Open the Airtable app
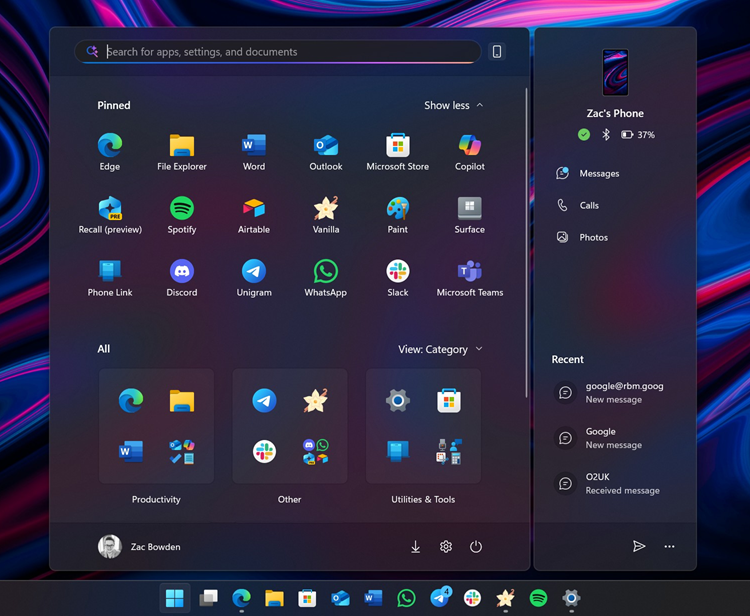Image resolution: width=750 pixels, height=616 pixels. click(254, 215)
